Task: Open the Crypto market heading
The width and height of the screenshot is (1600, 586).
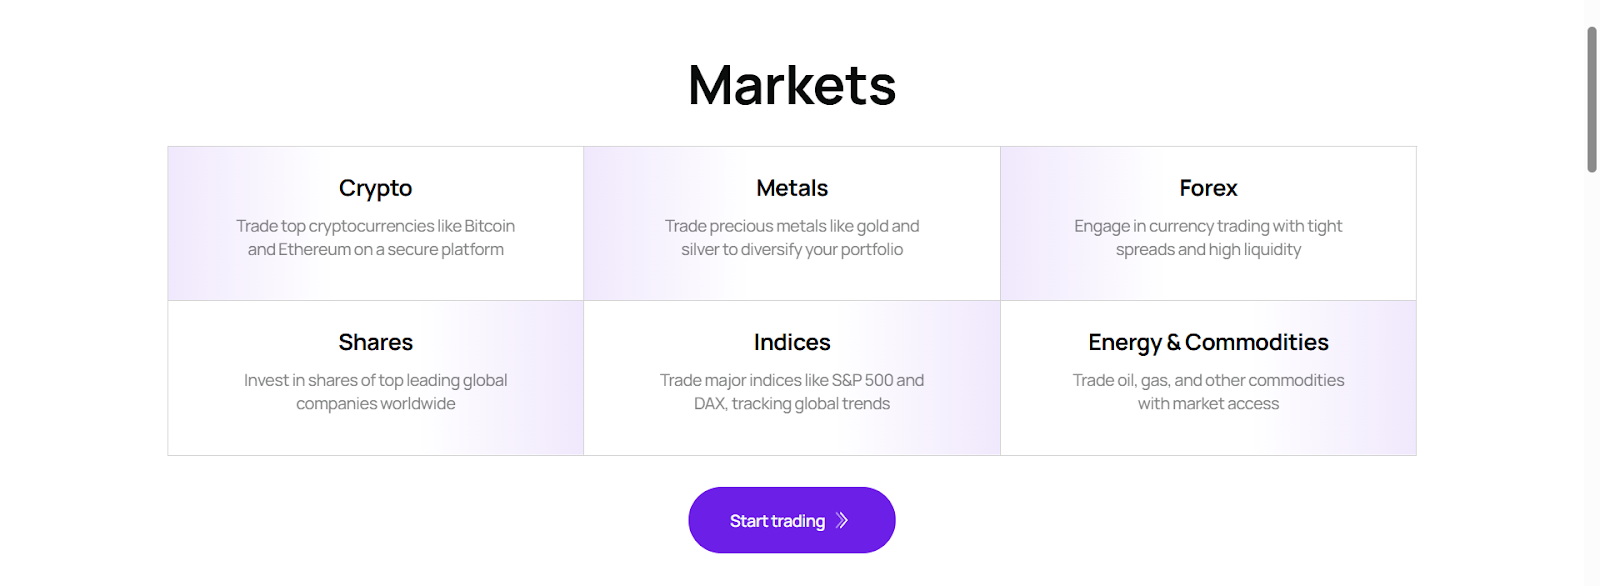Action: tap(375, 188)
